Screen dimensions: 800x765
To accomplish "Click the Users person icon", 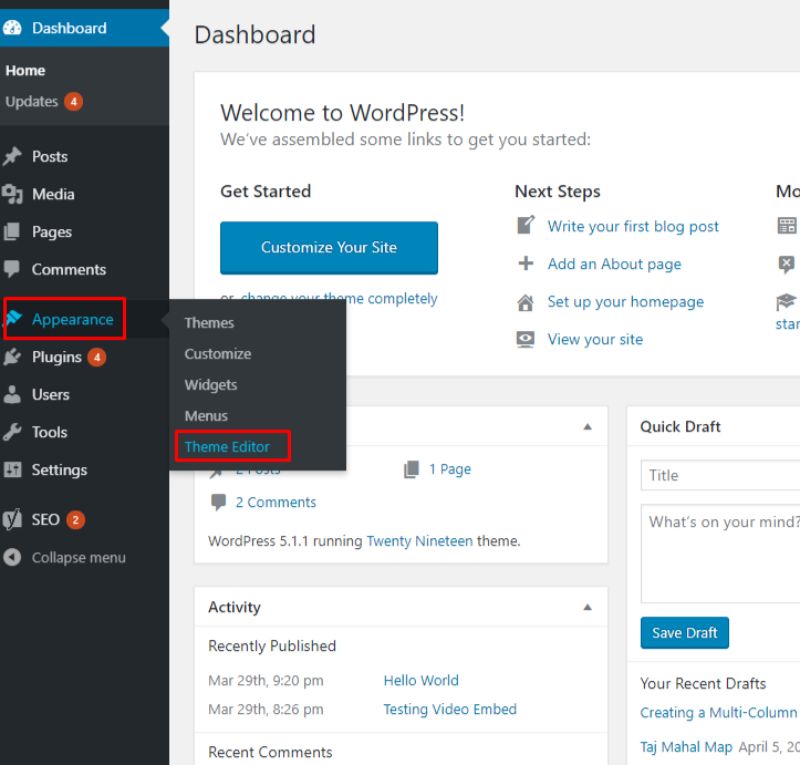I will (x=12, y=395).
